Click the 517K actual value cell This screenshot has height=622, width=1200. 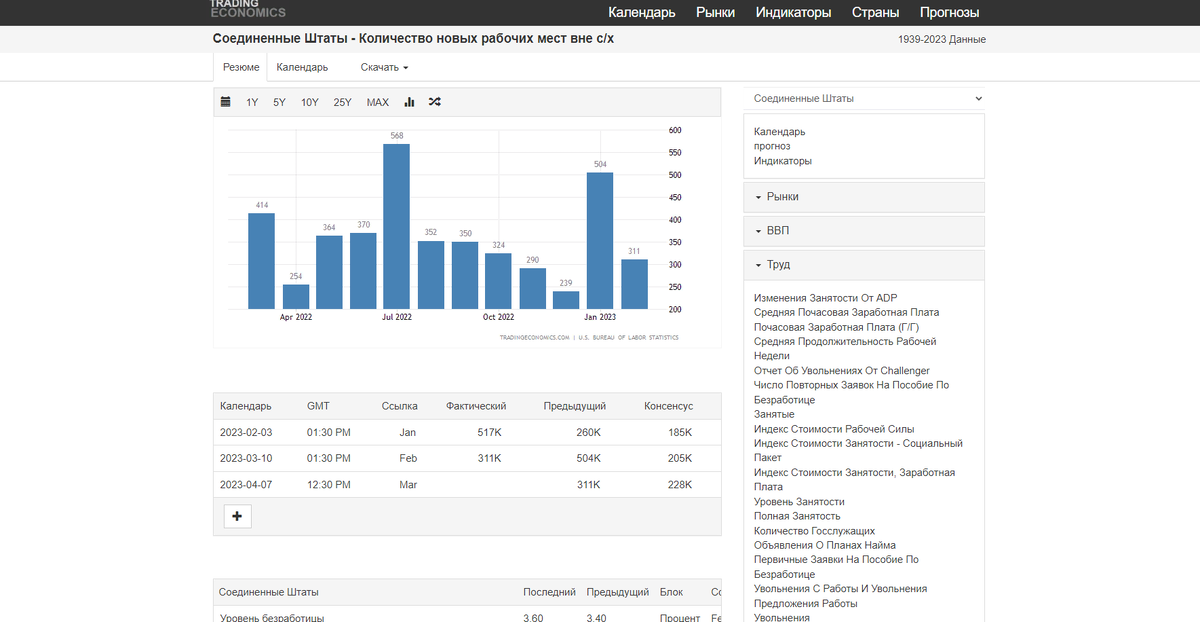(490, 432)
